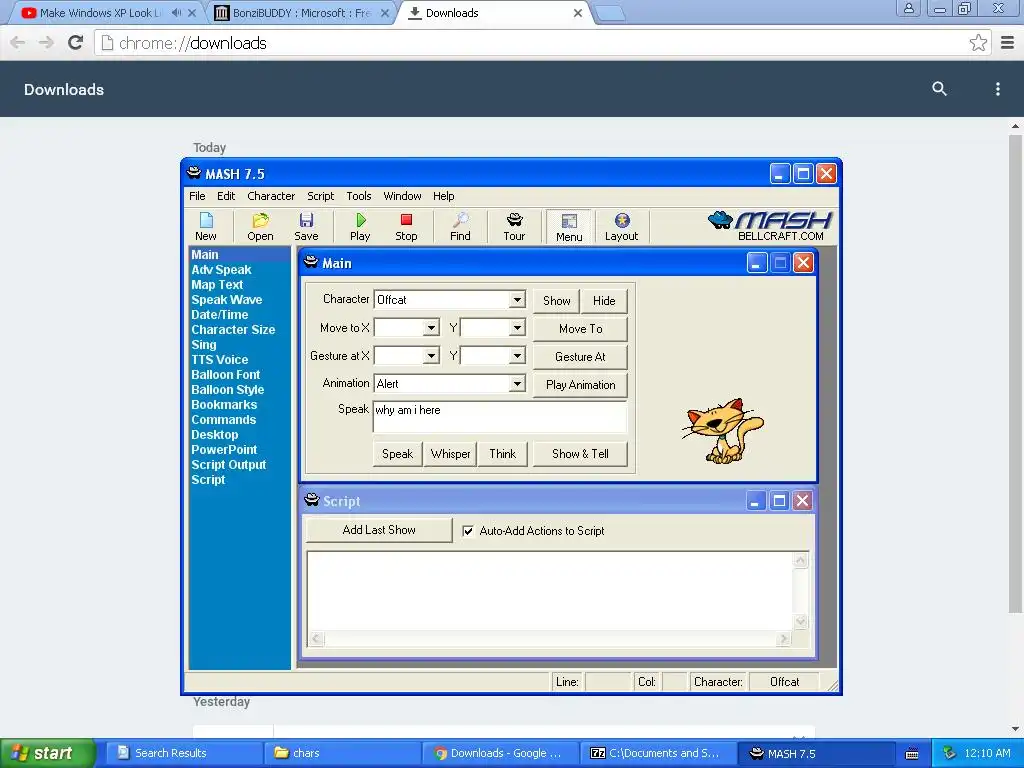Click the Whisper button
The height and width of the screenshot is (768, 1024).
click(x=450, y=454)
